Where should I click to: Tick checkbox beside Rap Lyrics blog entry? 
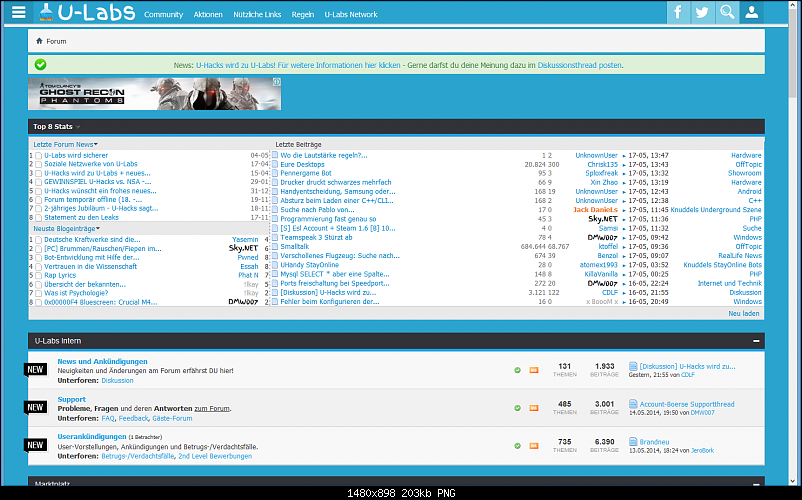tap(39, 275)
